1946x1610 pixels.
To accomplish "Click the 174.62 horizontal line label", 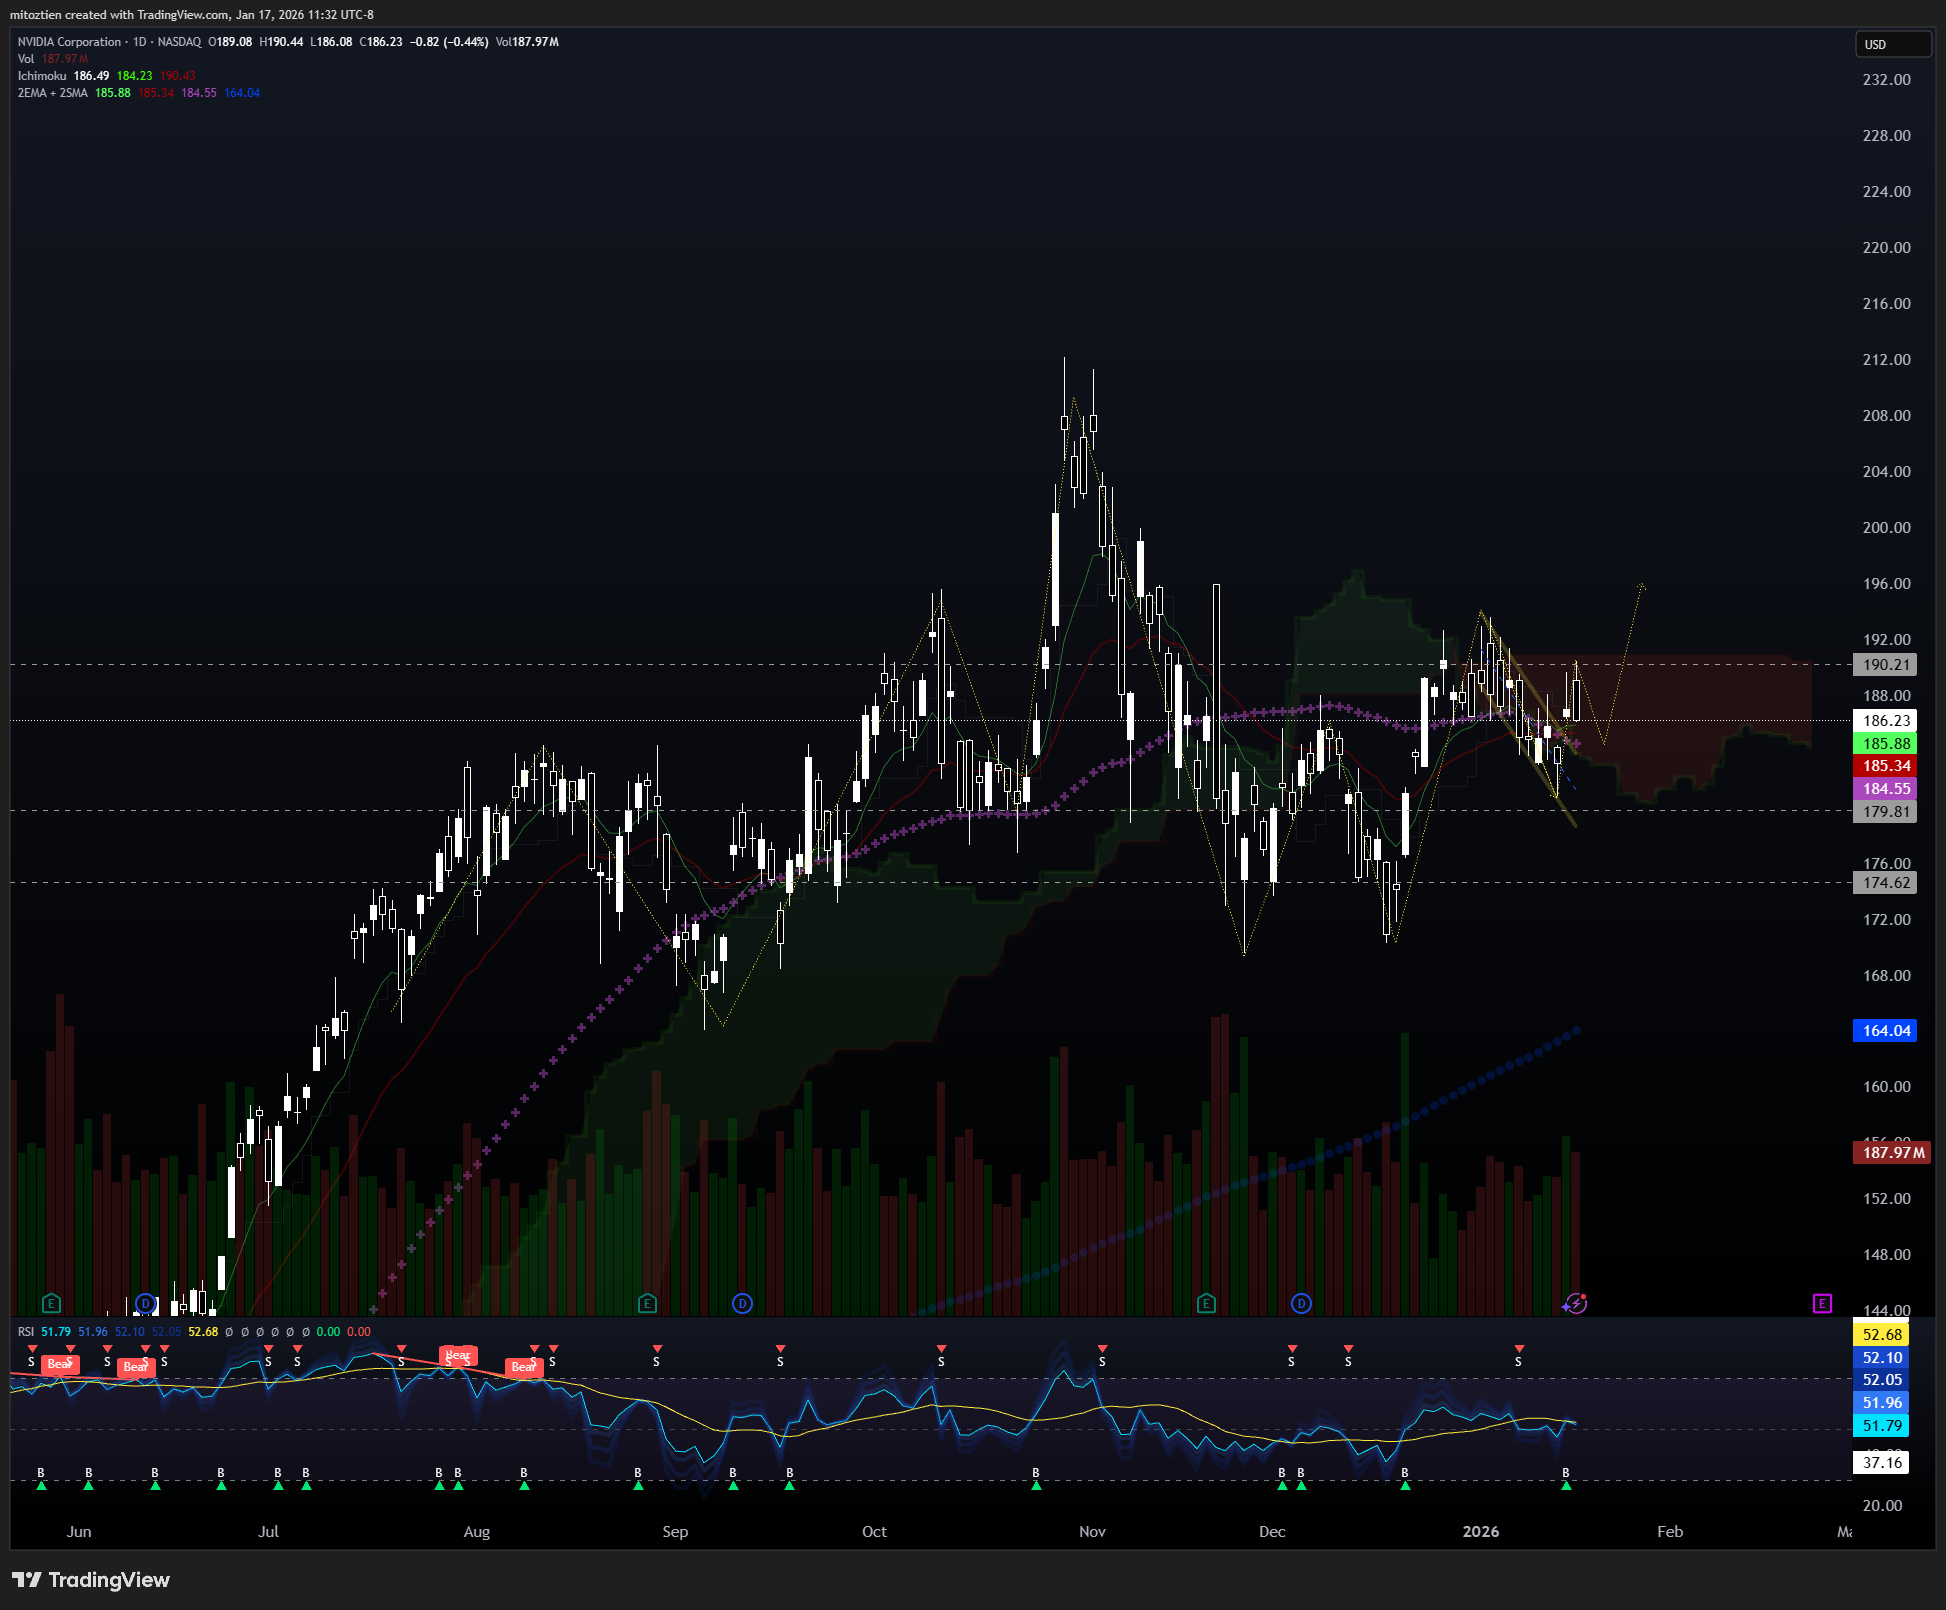I will tap(1886, 883).
